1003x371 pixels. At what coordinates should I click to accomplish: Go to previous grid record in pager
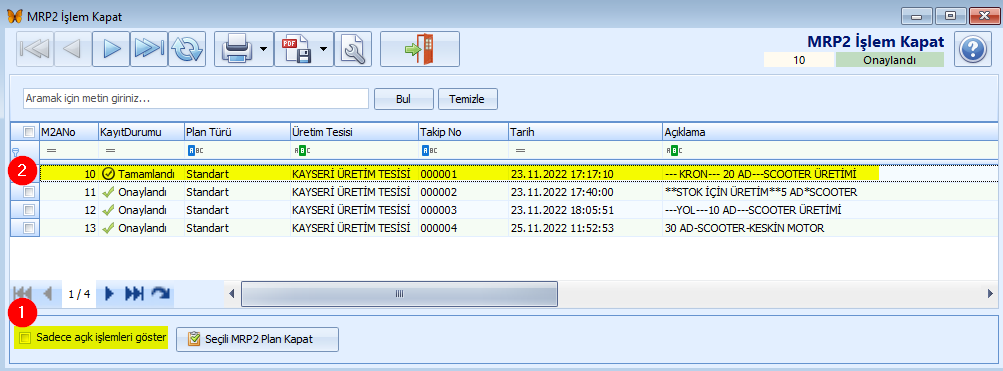point(47,294)
